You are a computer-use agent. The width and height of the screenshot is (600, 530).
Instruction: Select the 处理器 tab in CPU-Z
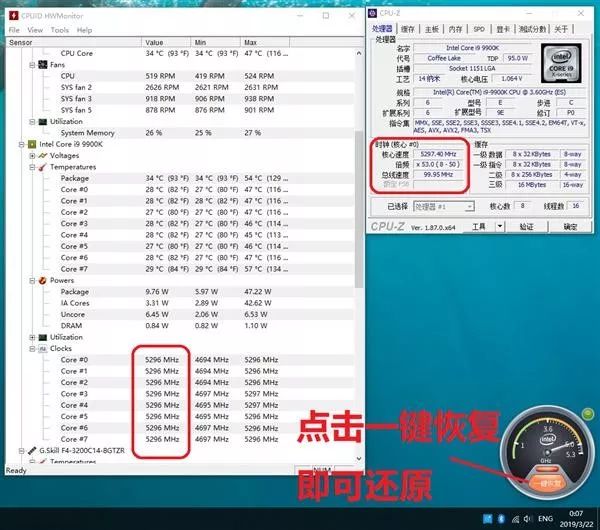[382, 29]
